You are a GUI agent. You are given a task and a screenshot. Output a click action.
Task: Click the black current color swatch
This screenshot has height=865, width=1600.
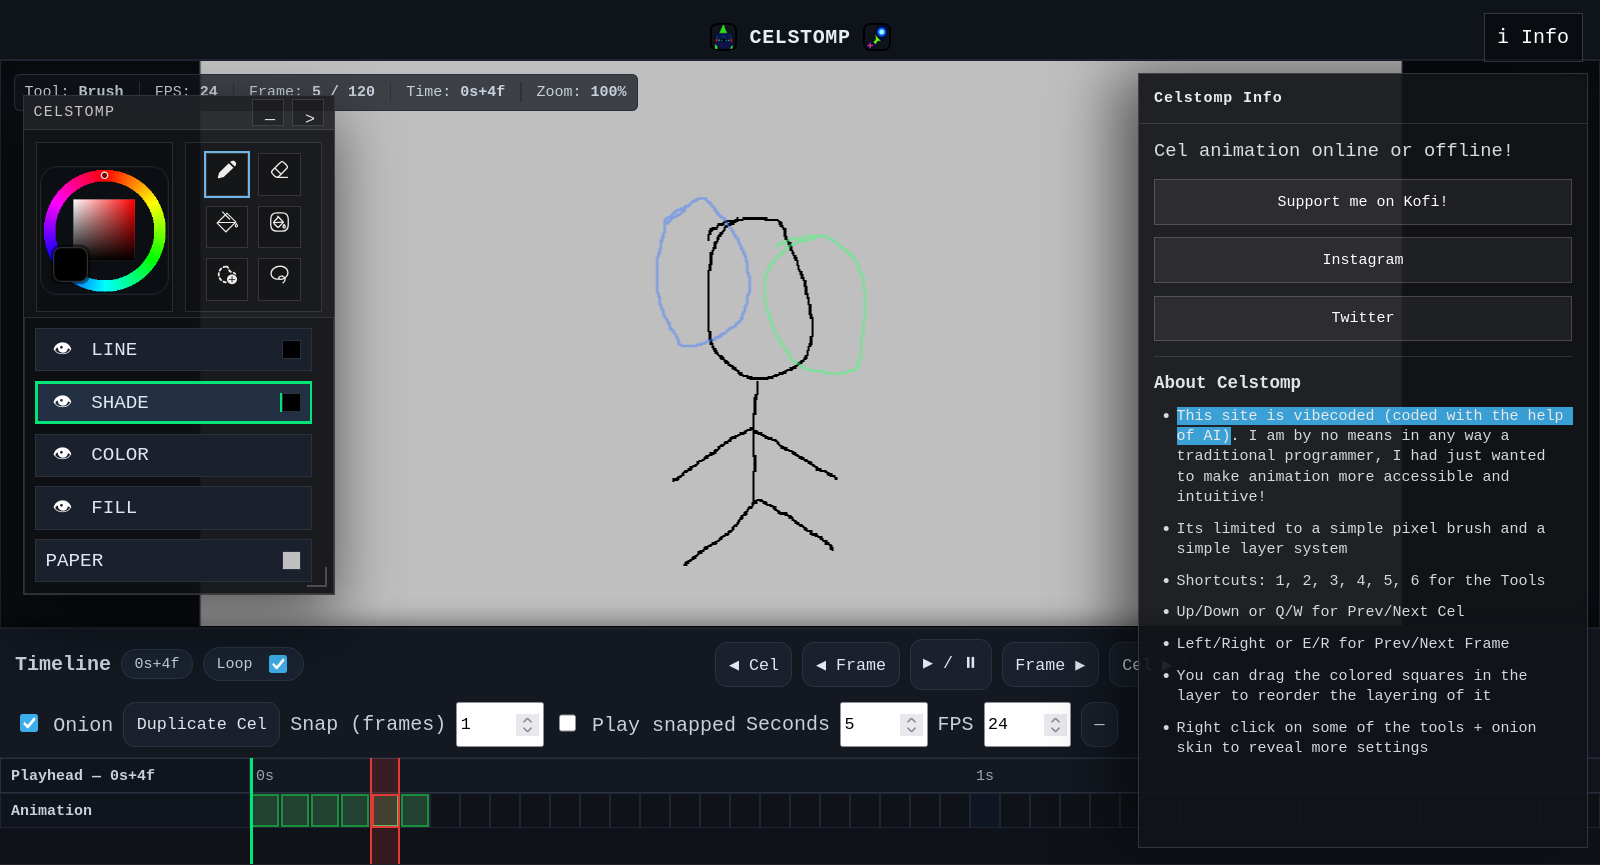pos(70,265)
